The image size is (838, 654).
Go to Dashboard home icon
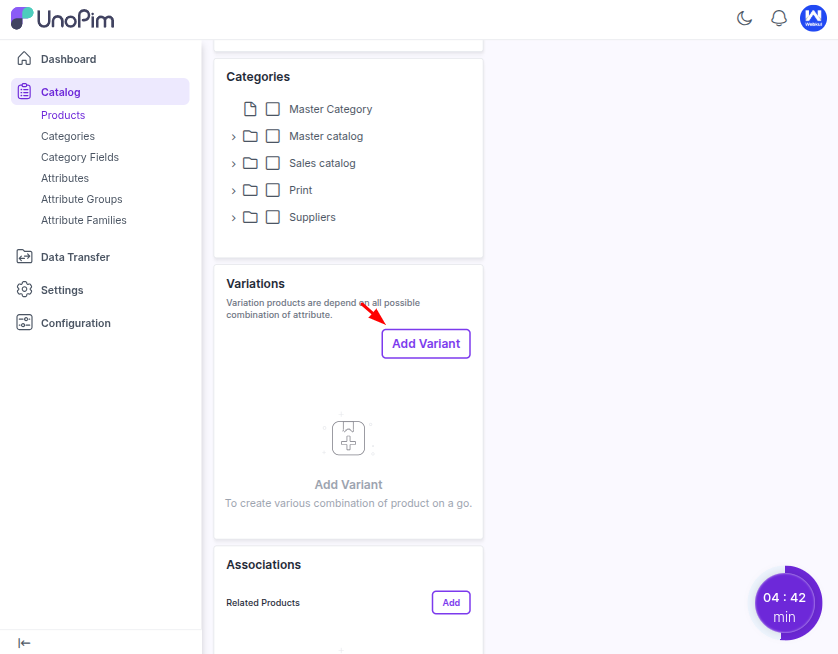25,59
